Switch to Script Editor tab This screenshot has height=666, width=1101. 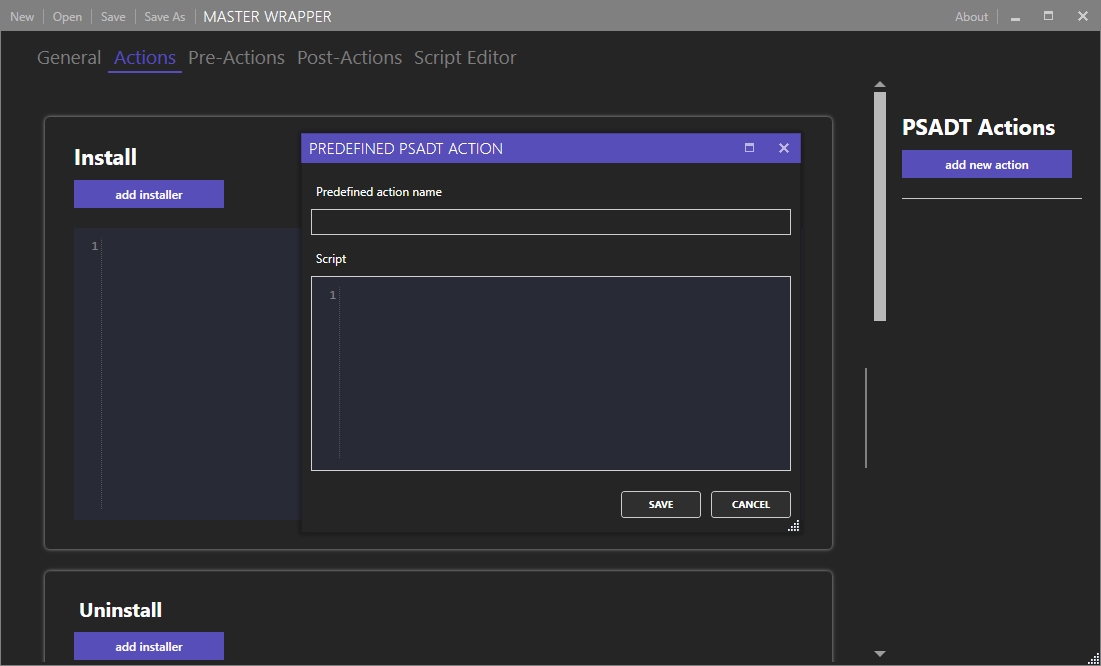[465, 58]
